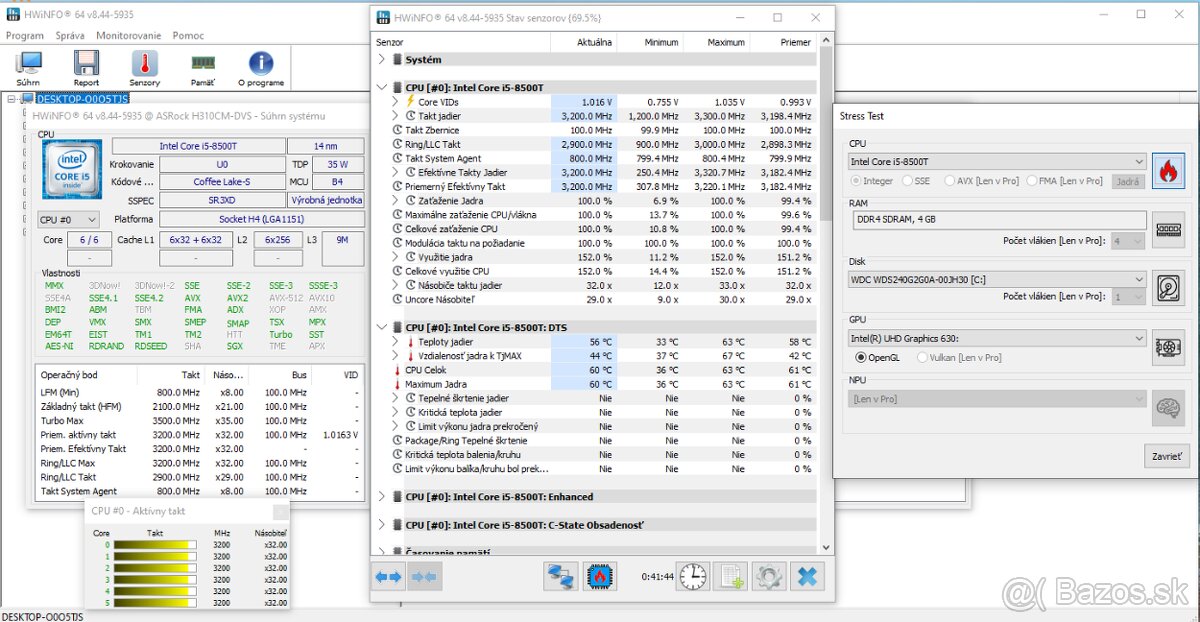Close sensors with blue X icon

tap(807, 576)
